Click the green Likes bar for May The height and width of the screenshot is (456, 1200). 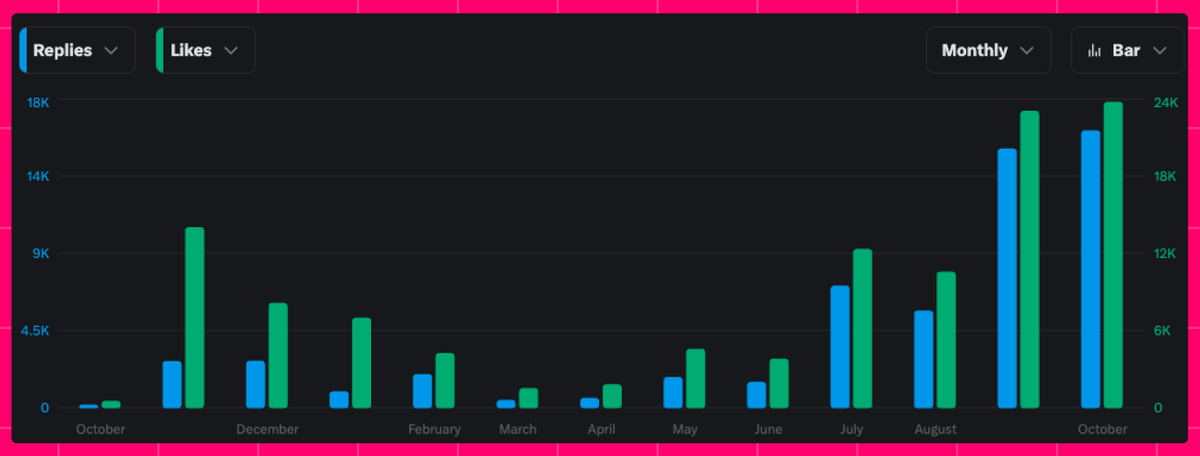696,378
